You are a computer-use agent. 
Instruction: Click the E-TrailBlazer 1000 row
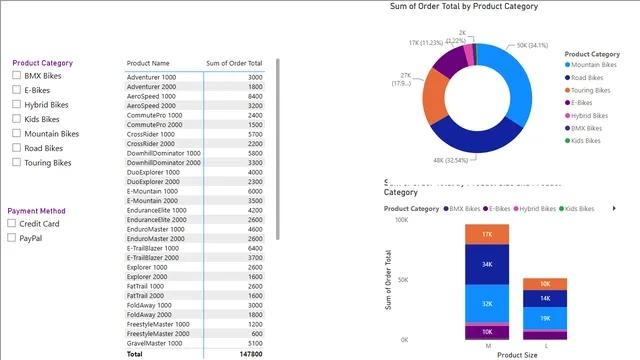[x=194, y=248]
